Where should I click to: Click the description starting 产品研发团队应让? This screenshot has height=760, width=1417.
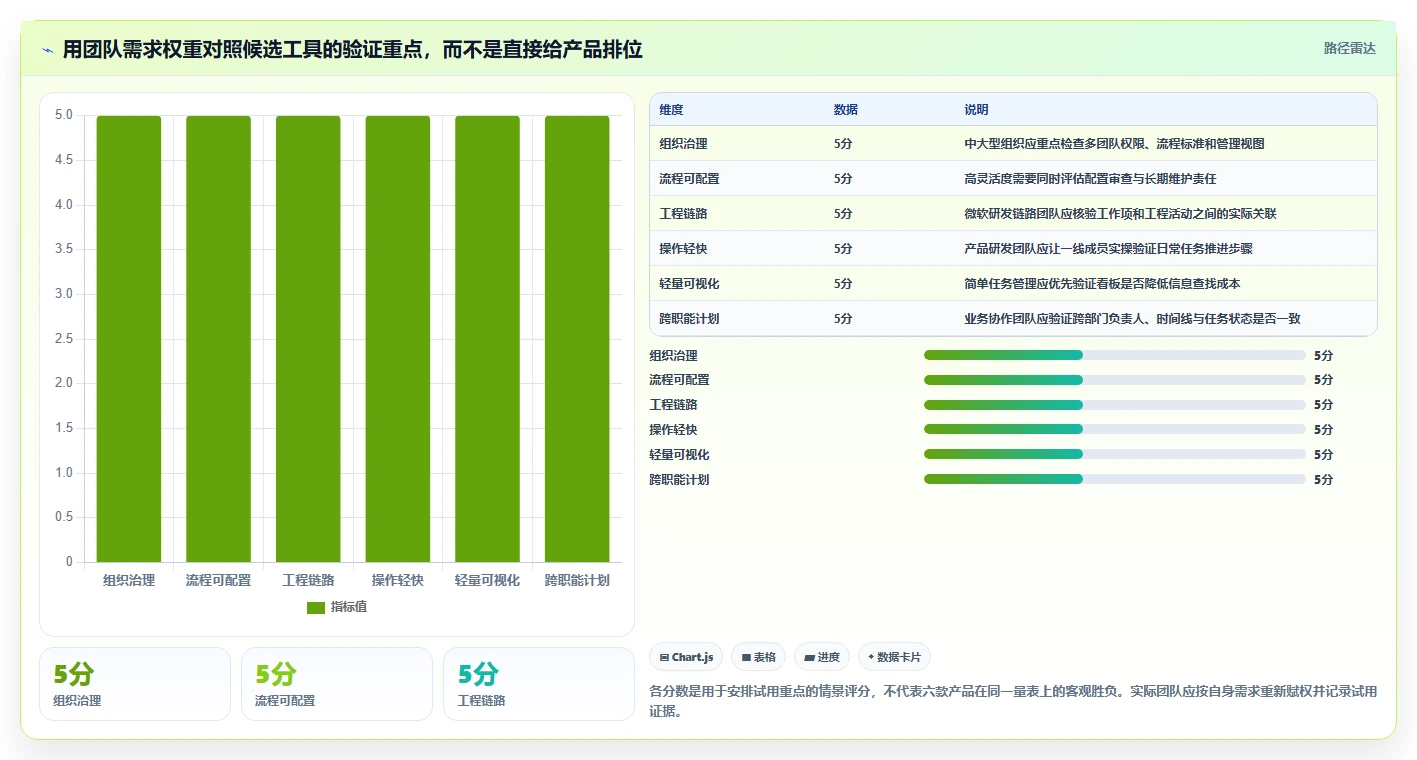pos(1108,249)
